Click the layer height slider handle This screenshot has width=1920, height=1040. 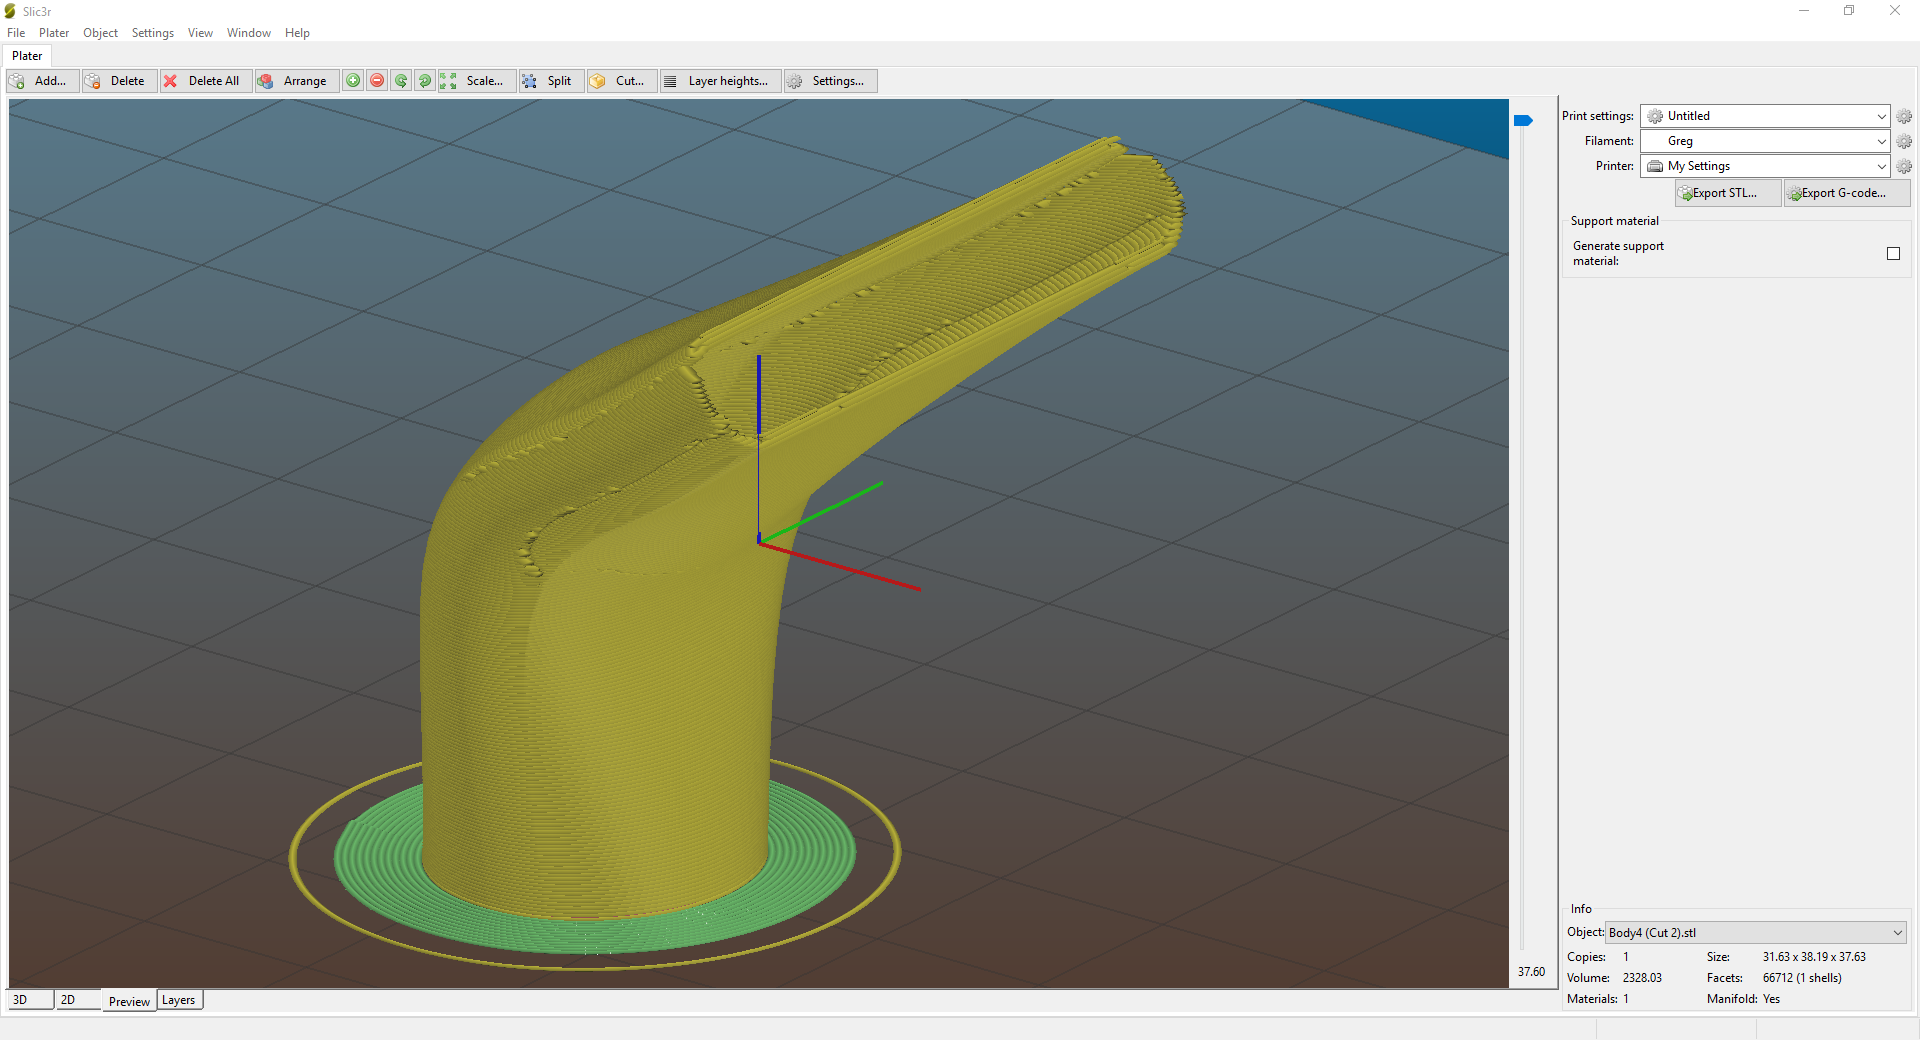[1523, 121]
